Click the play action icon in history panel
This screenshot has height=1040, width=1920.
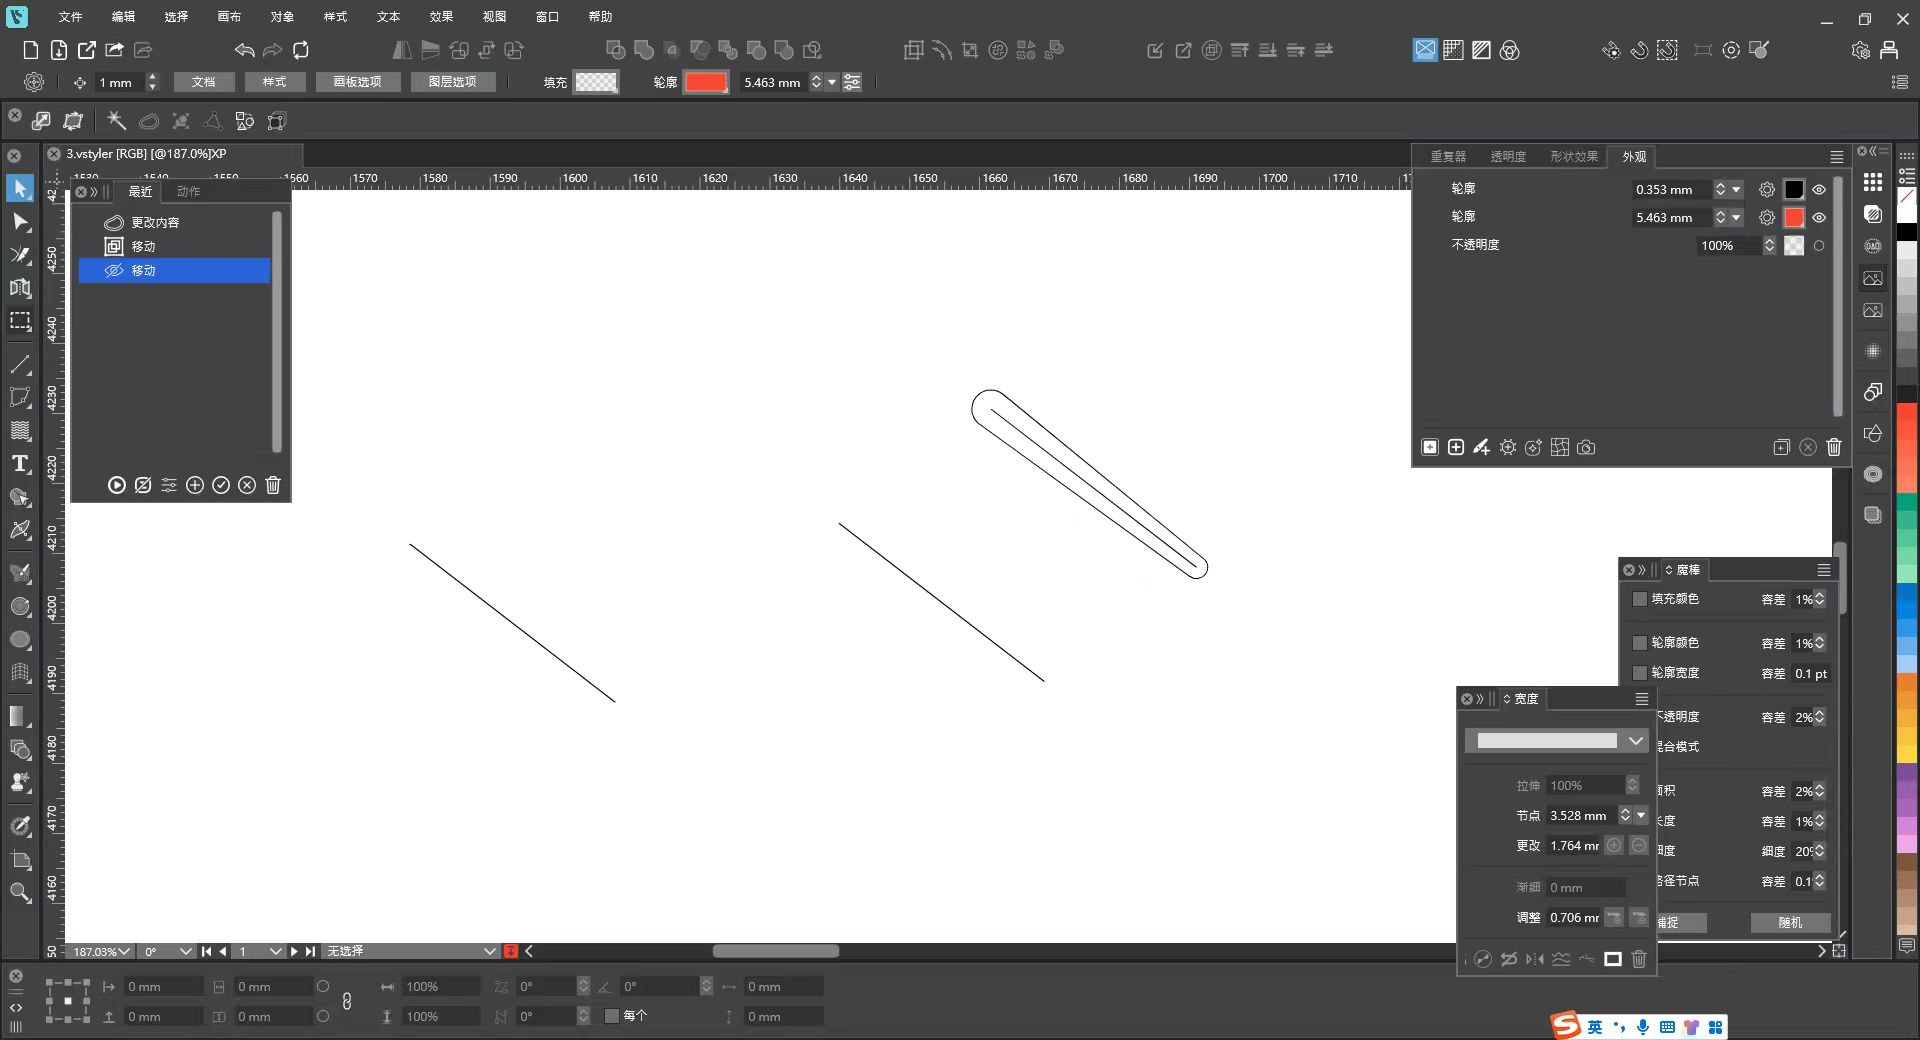(117, 485)
